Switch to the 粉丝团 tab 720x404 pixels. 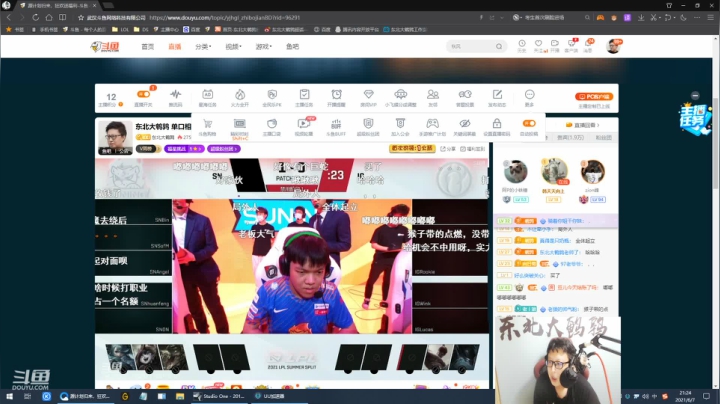click(603, 137)
